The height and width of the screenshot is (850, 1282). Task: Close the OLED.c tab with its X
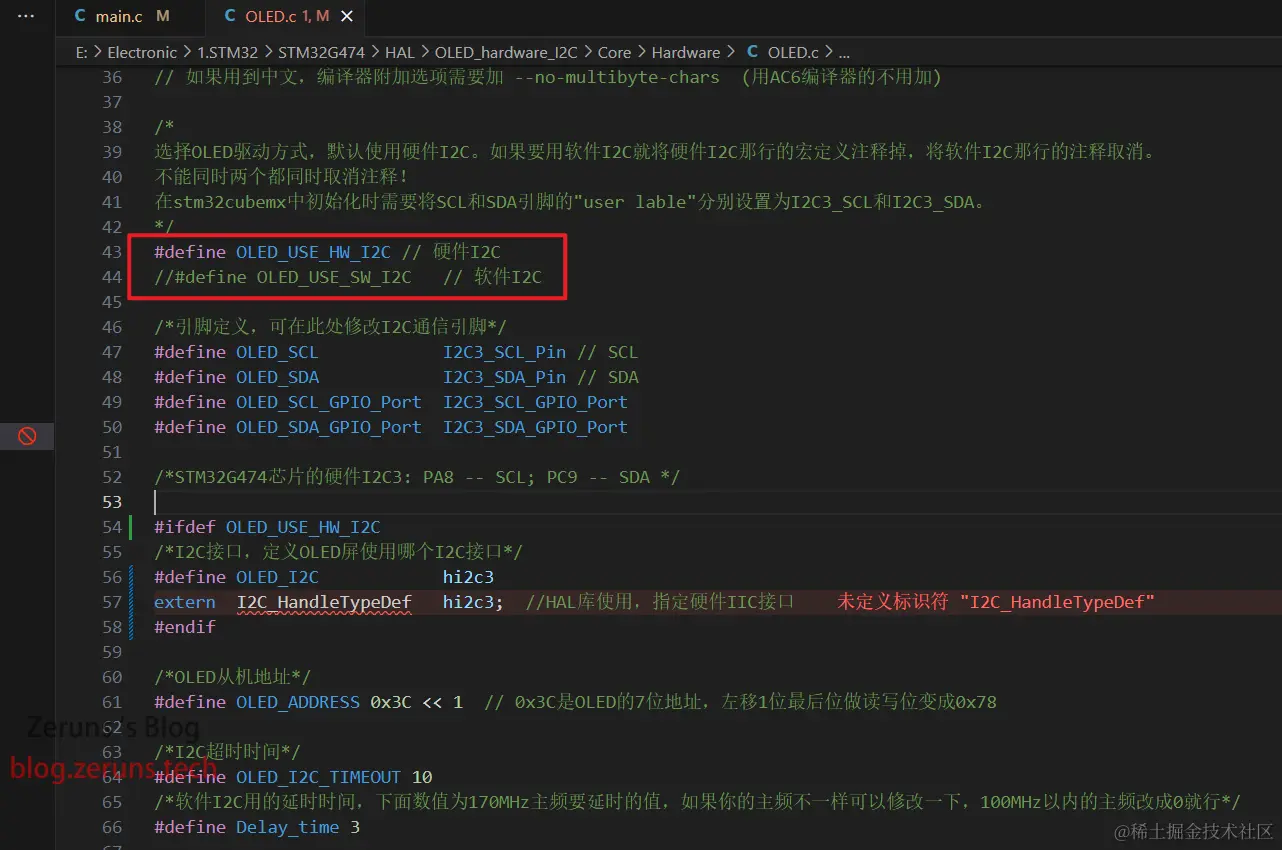[346, 16]
